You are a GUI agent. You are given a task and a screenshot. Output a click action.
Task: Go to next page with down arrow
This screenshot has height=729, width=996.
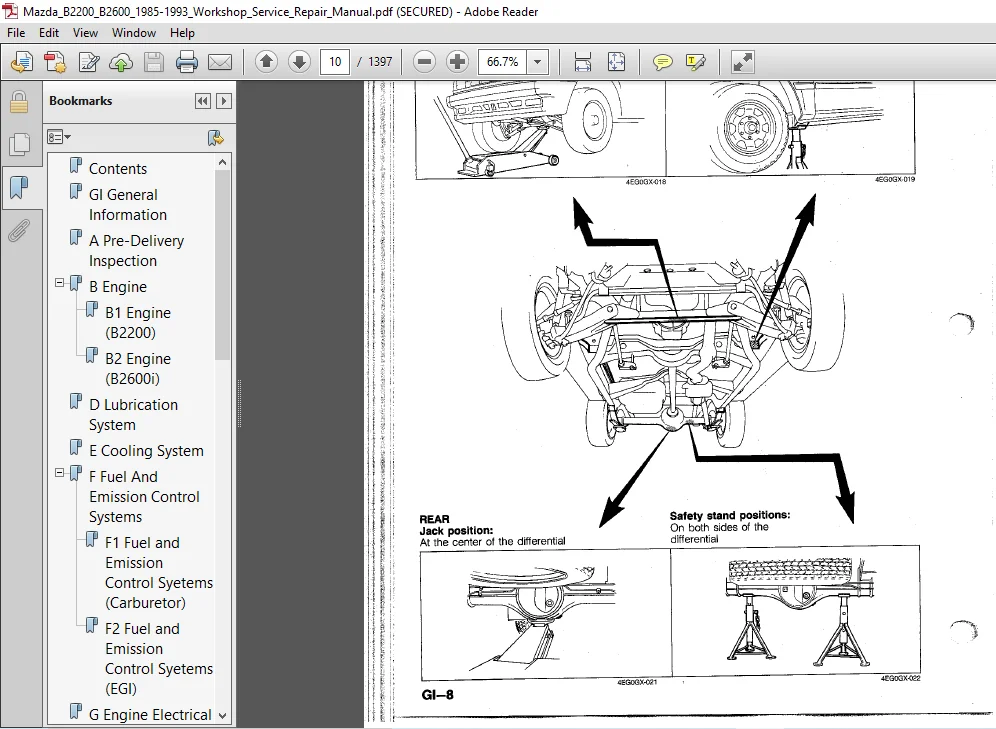[x=299, y=62]
